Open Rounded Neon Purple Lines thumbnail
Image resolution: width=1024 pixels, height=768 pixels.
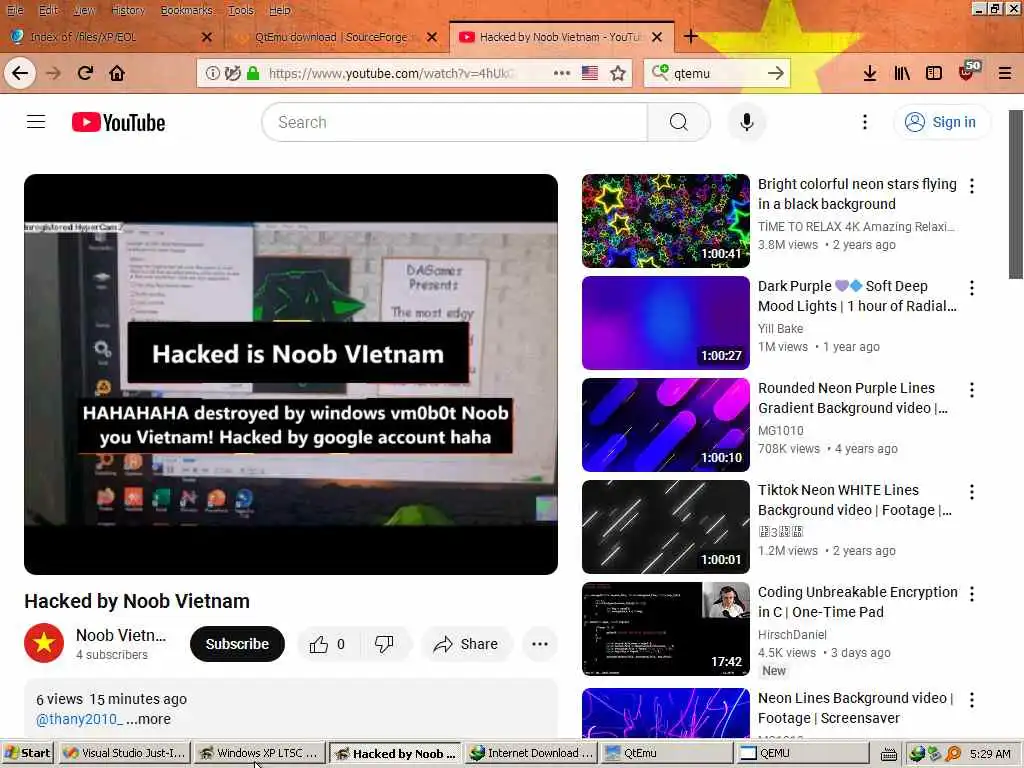coord(665,424)
